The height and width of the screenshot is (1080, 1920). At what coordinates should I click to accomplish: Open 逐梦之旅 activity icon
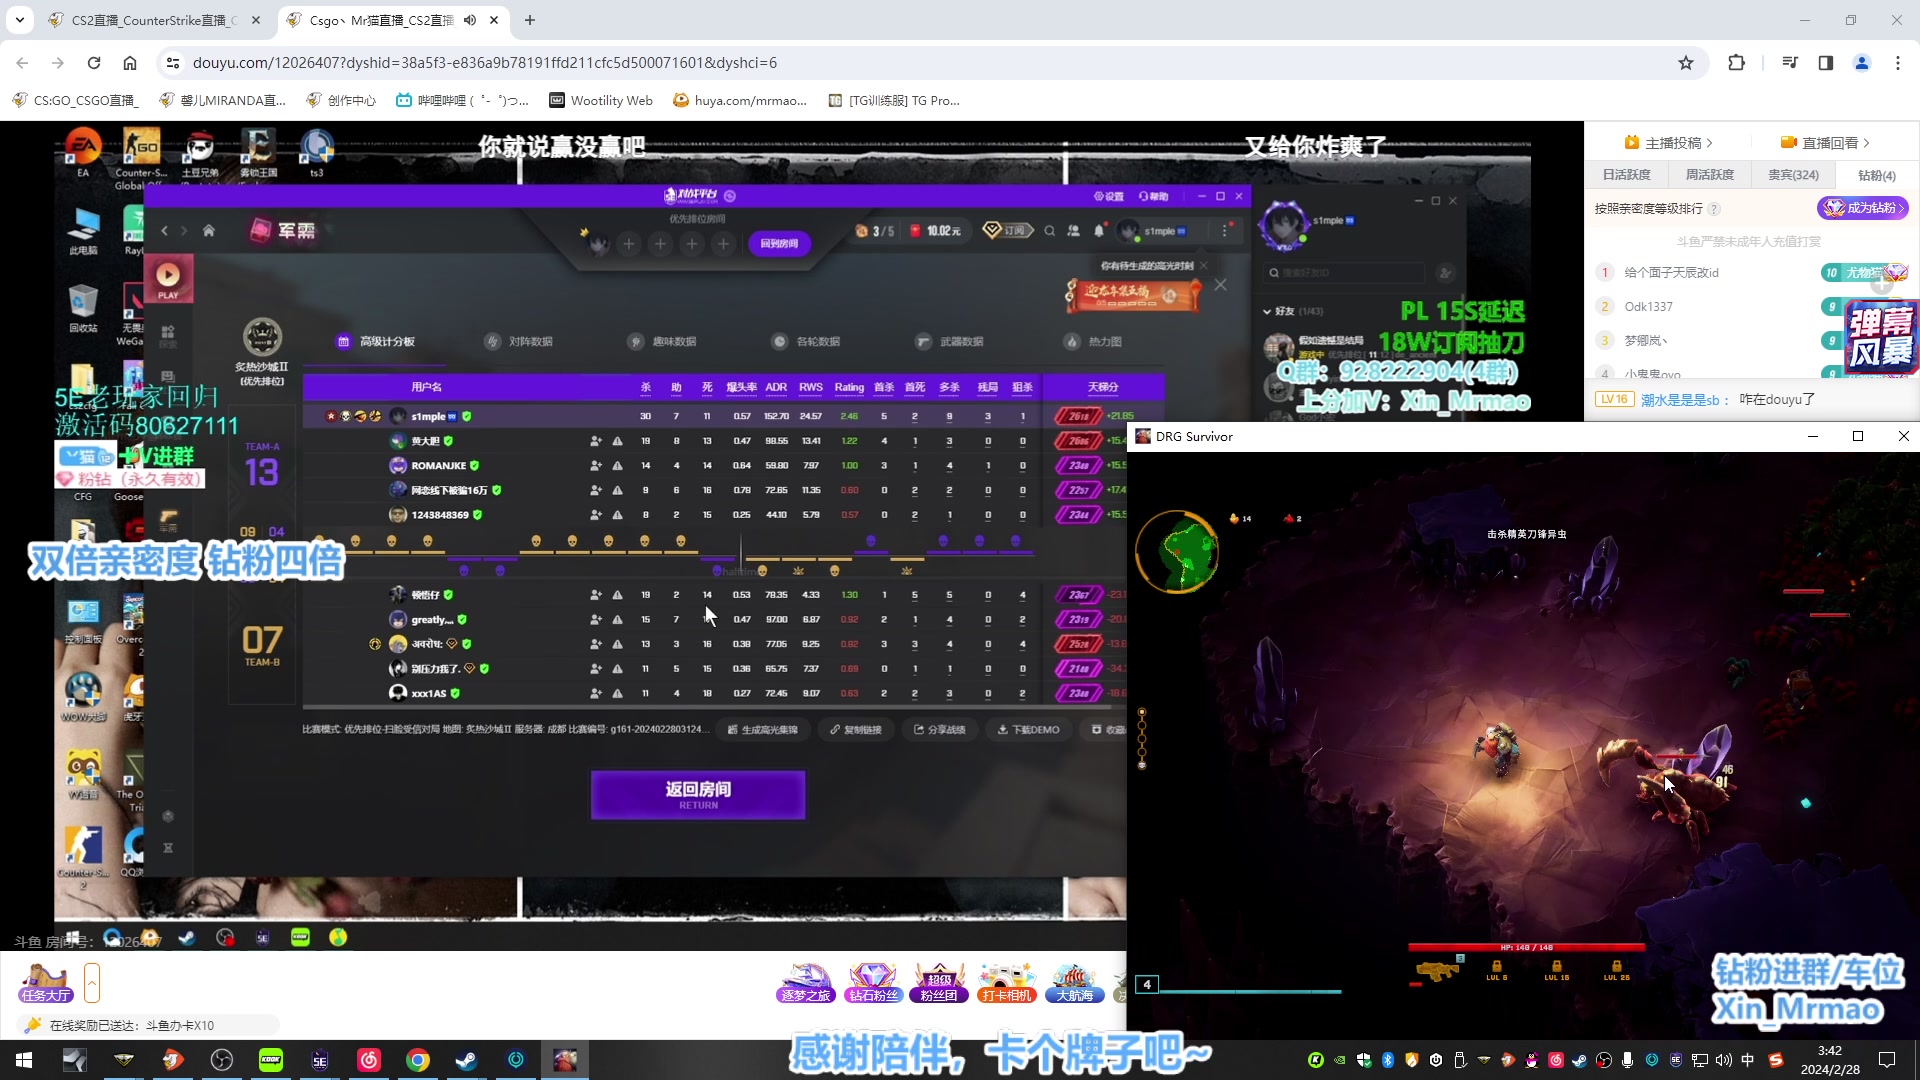[806, 982]
